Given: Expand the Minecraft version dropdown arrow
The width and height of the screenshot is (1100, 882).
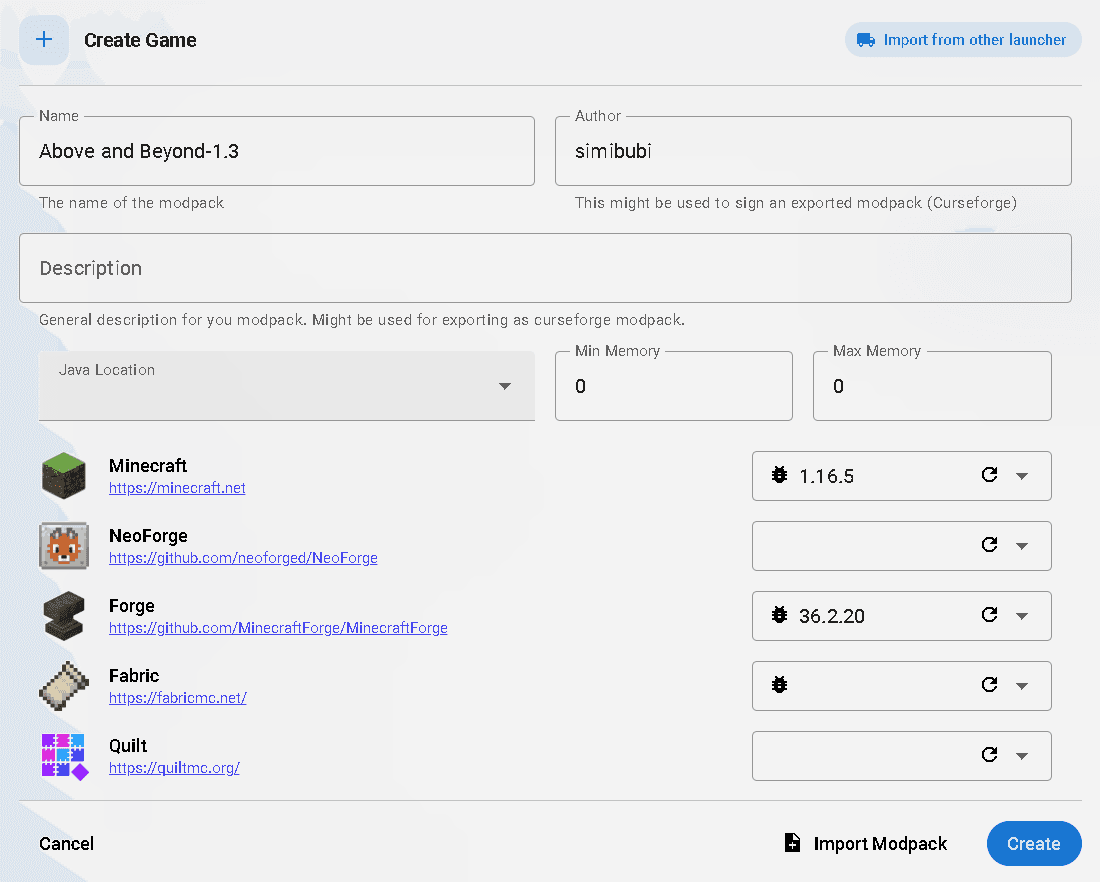Looking at the screenshot, I should [x=1022, y=476].
